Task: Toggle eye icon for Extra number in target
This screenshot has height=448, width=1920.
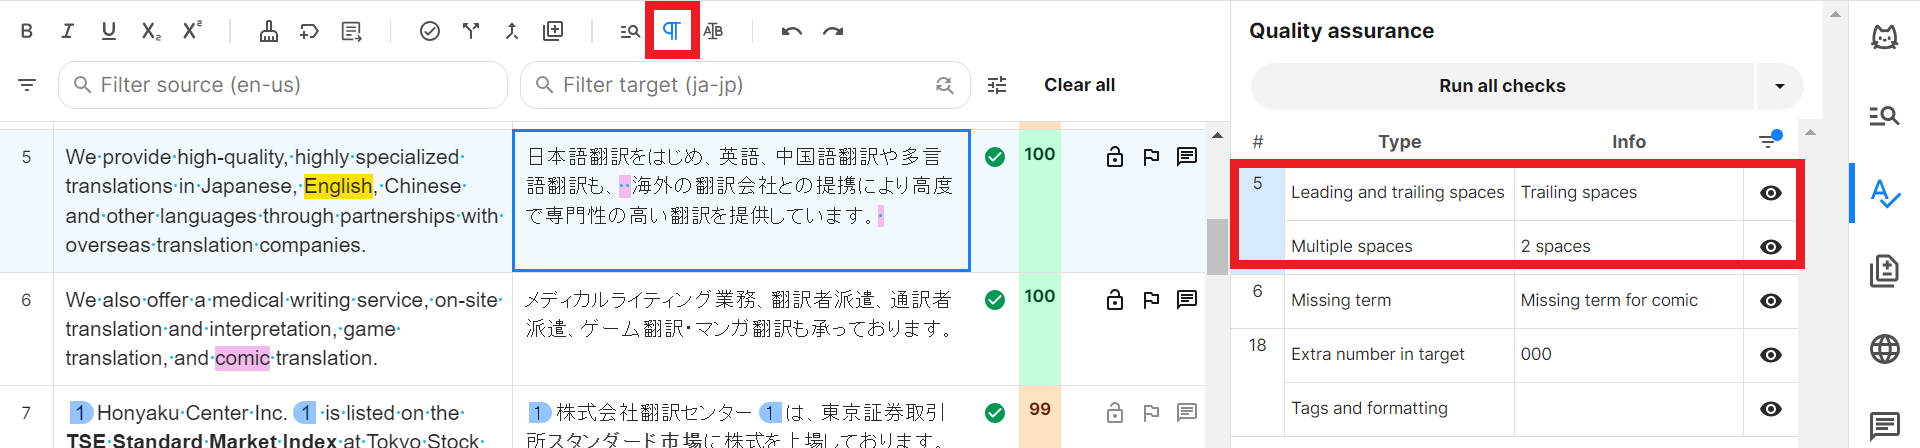Action: [1770, 355]
